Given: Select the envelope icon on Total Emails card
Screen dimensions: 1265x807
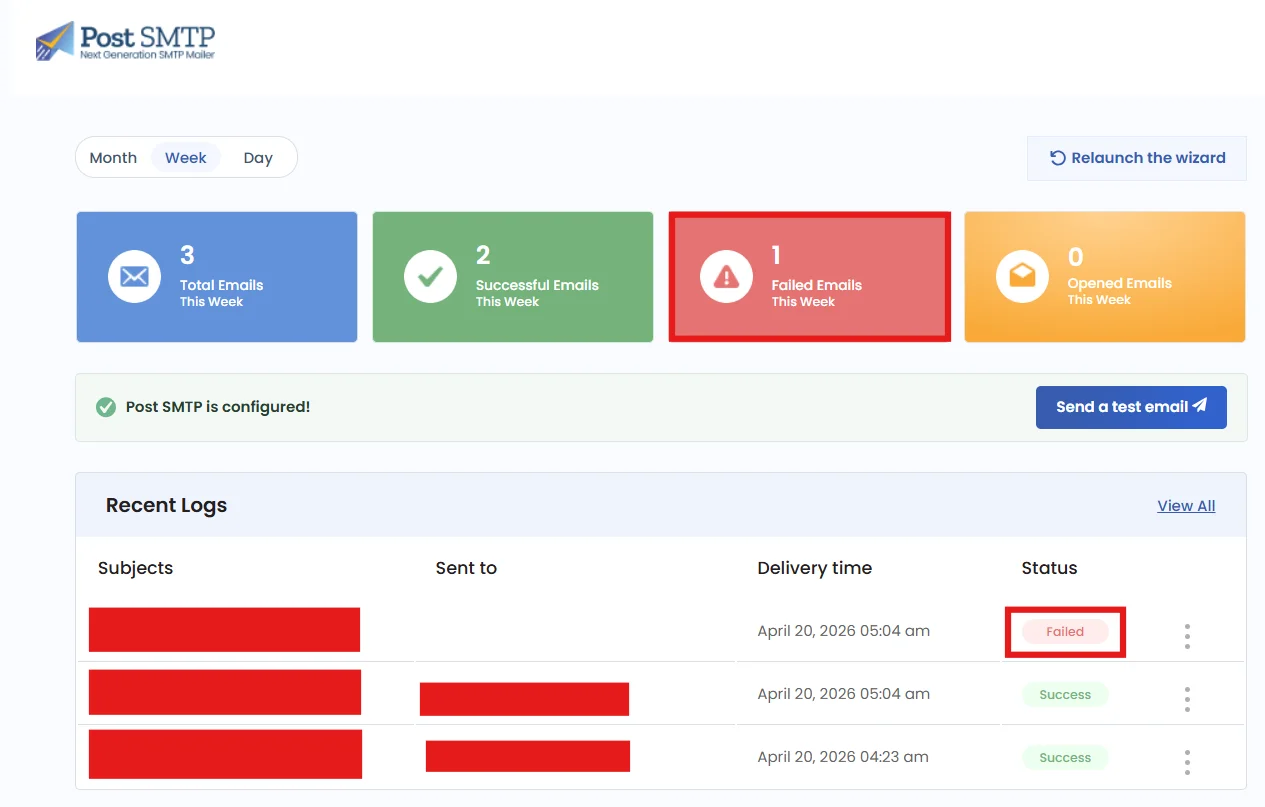Looking at the screenshot, I should point(134,276).
